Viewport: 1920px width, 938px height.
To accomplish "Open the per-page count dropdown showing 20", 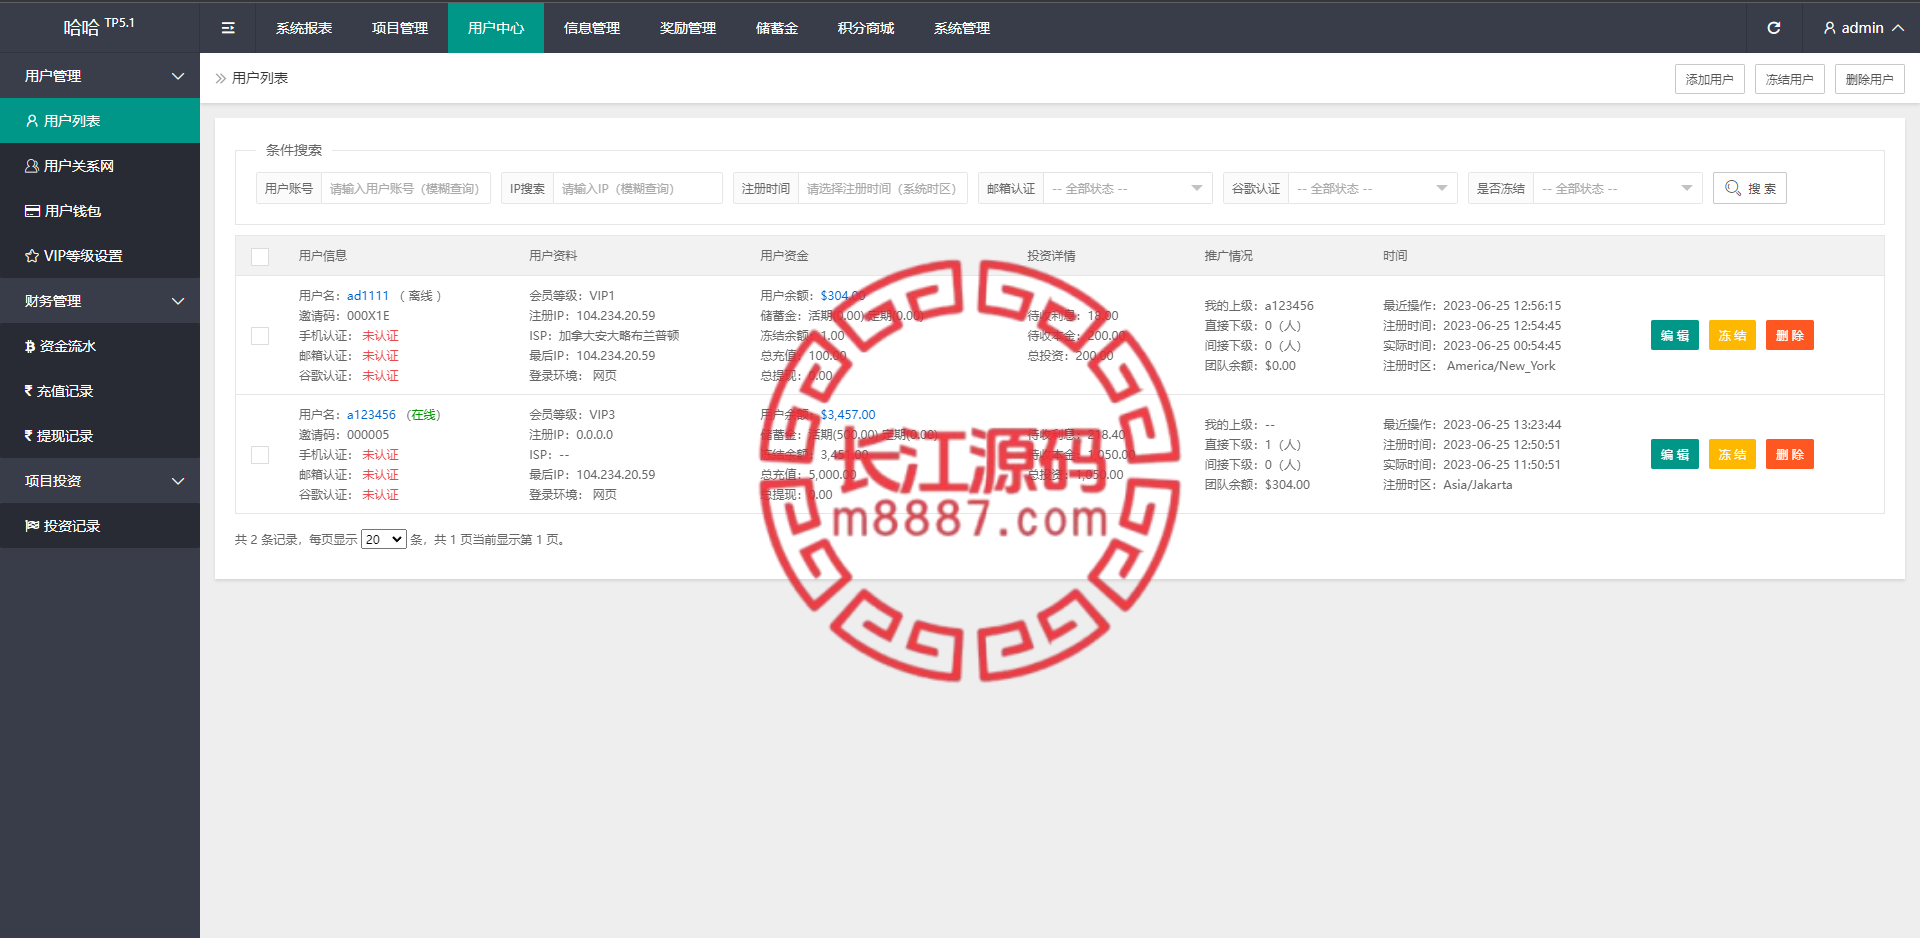I will click(x=384, y=539).
